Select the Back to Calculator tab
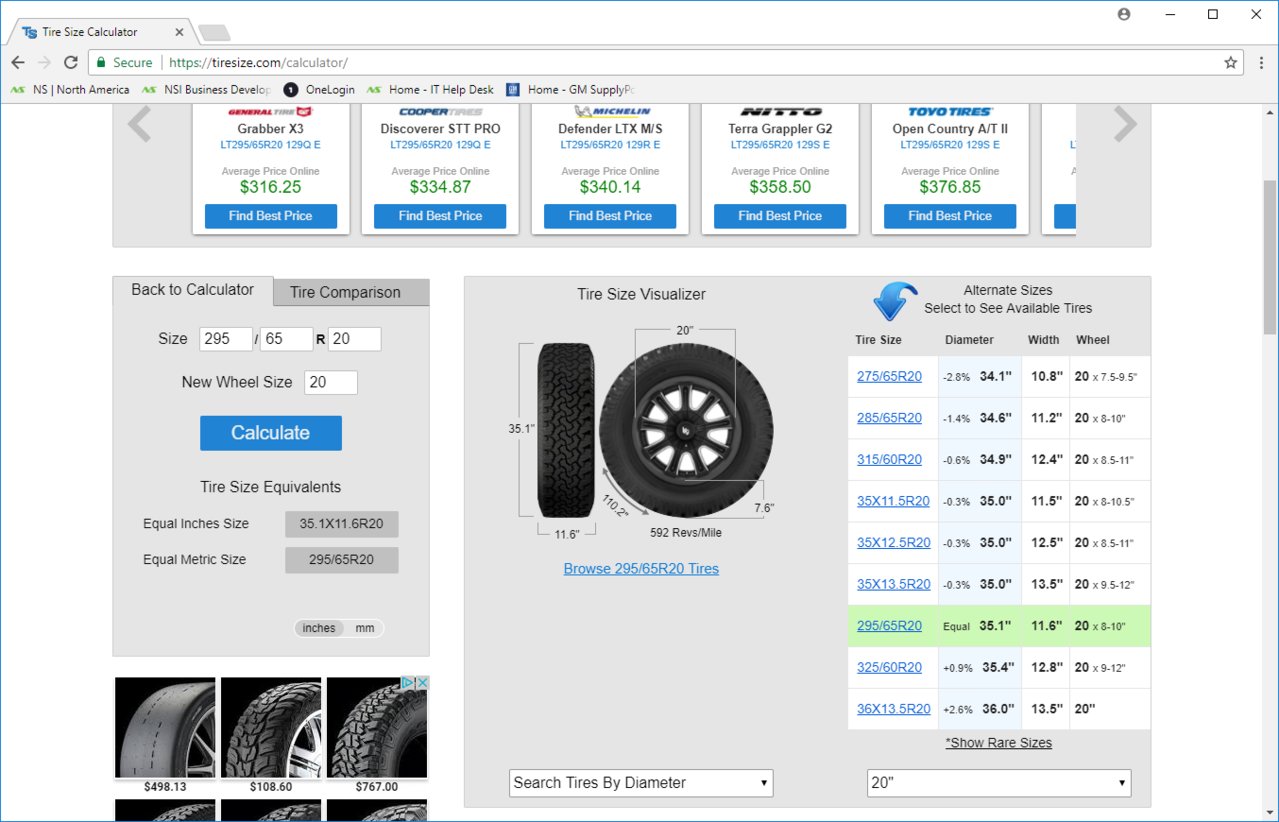Screen dimensions: 1279x822 pyautogui.click(x=193, y=290)
